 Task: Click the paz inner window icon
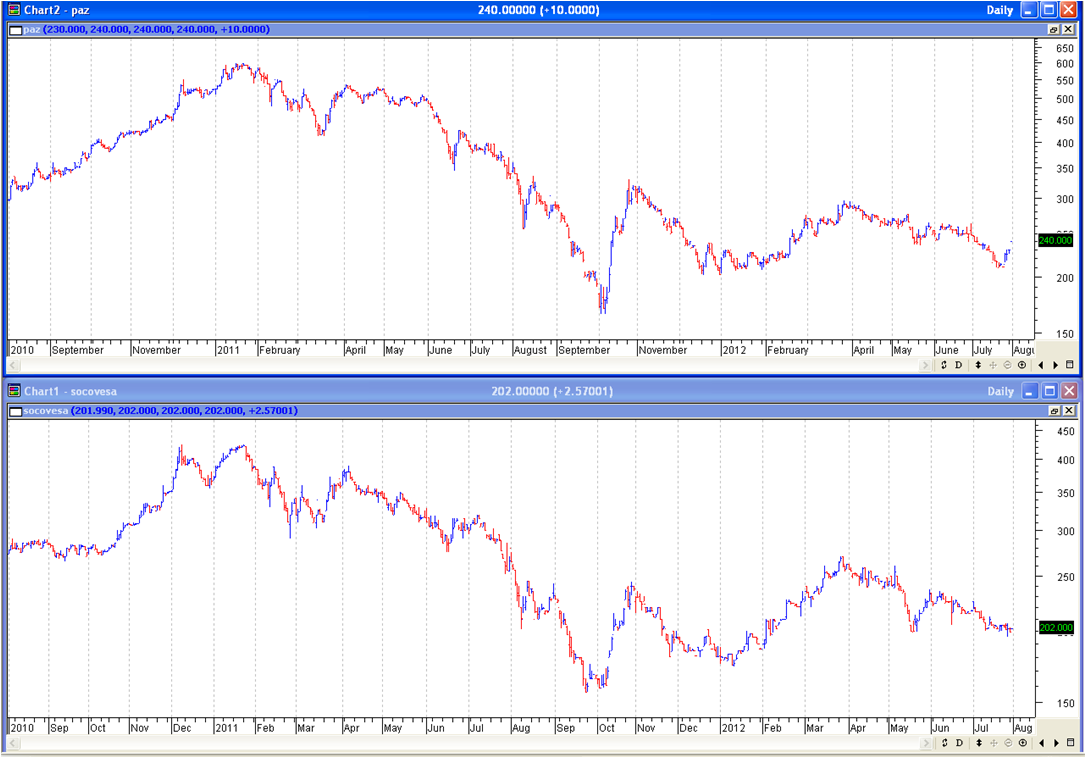pyautogui.click(x=15, y=30)
